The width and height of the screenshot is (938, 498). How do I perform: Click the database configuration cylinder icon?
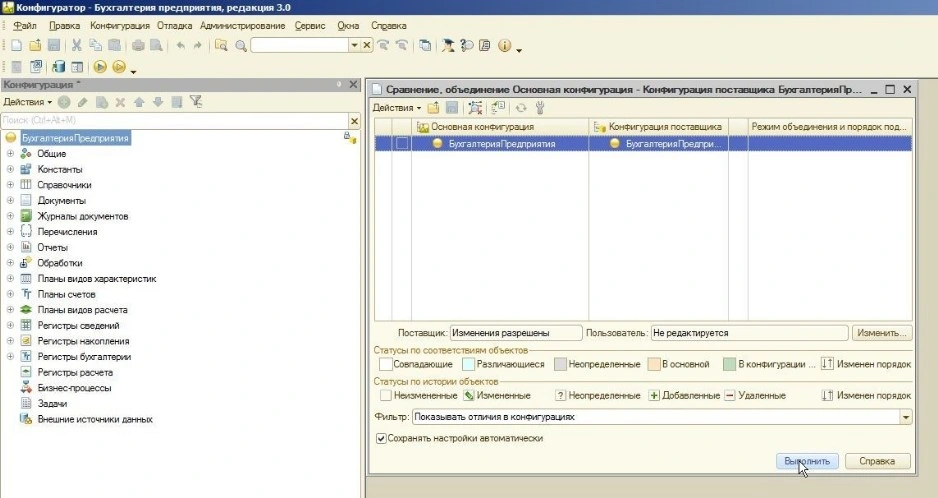point(58,68)
